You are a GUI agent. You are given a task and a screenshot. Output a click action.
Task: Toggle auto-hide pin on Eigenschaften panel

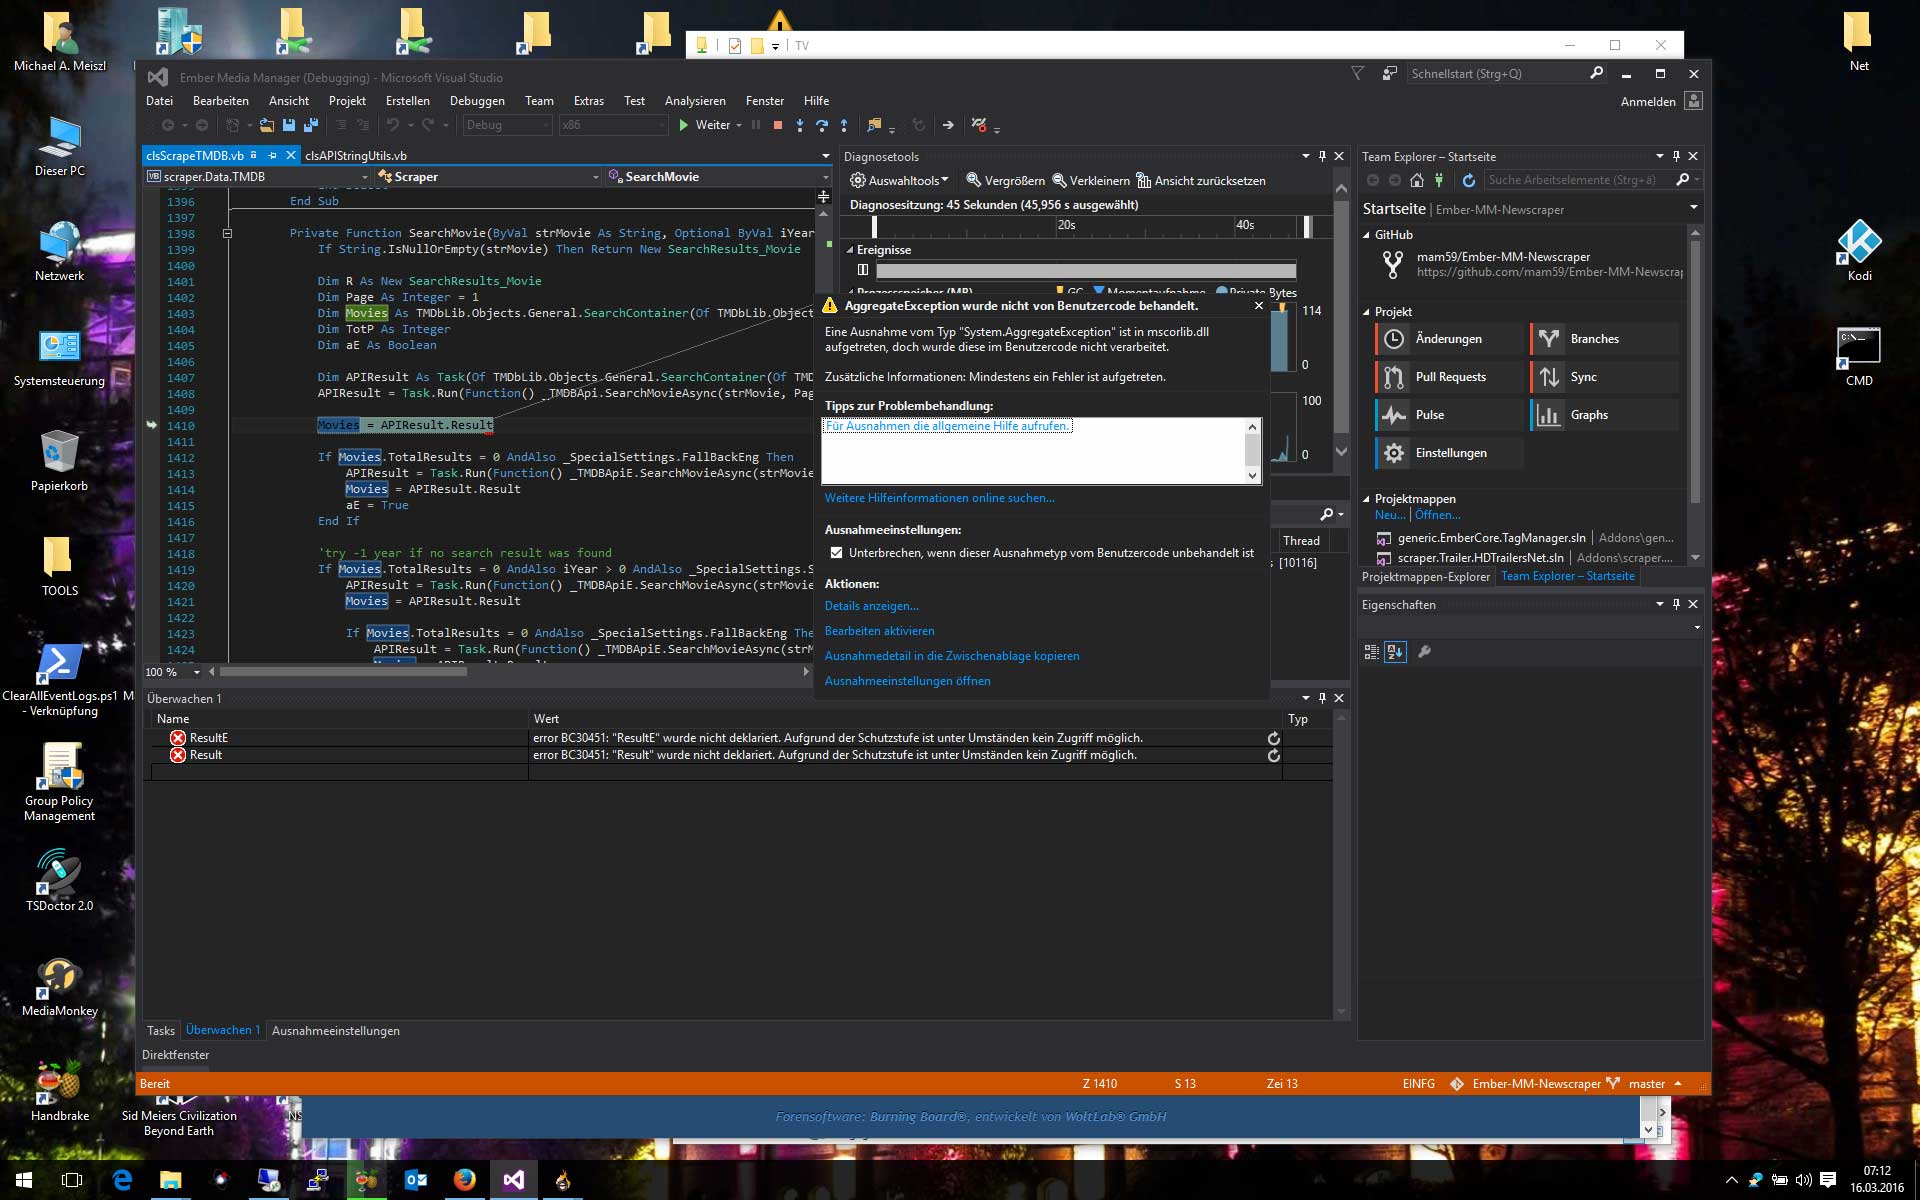1676,604
